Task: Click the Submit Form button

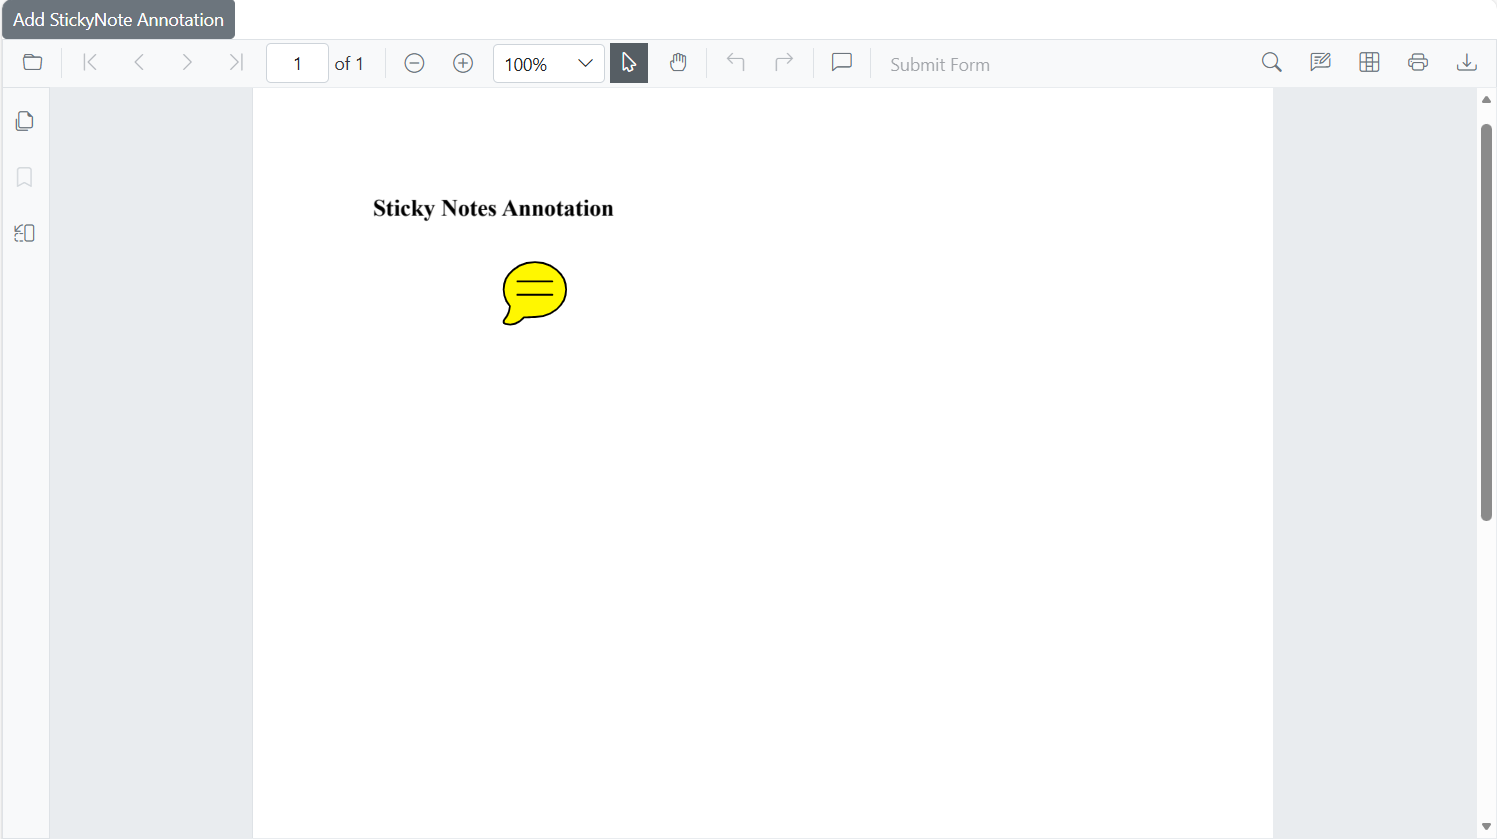Action: tap(939, 65)
